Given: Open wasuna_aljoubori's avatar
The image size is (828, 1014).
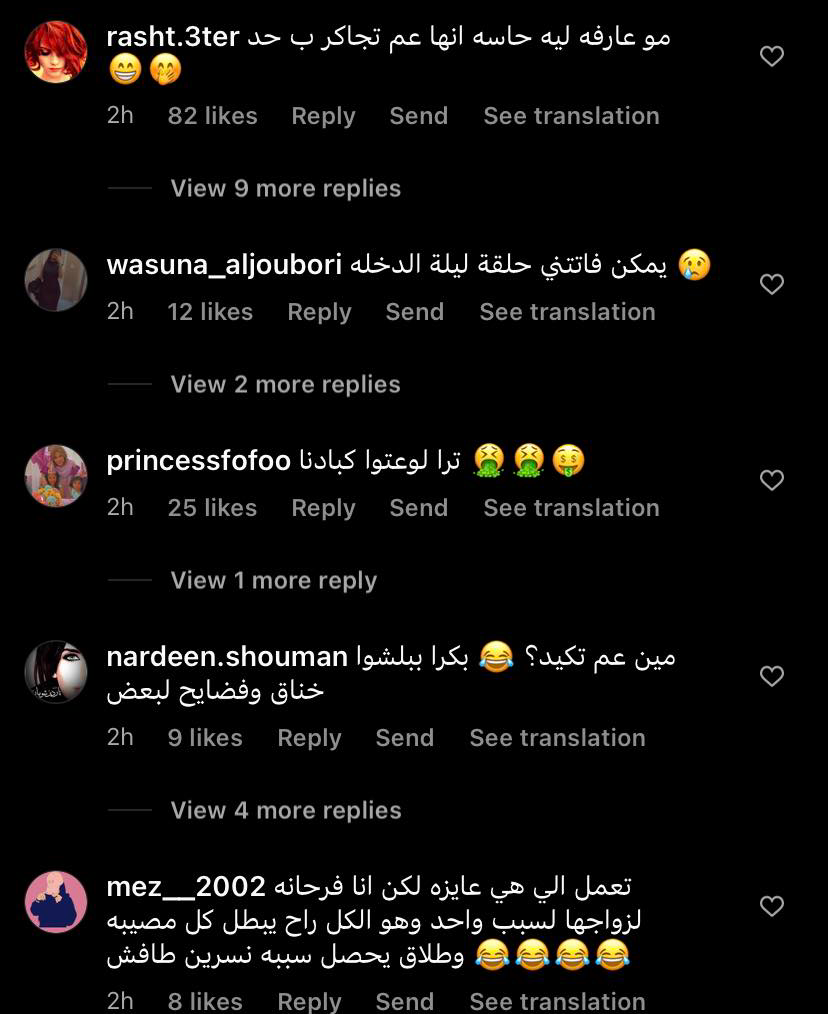Looking at the screenshot, I should click(56, 280).
